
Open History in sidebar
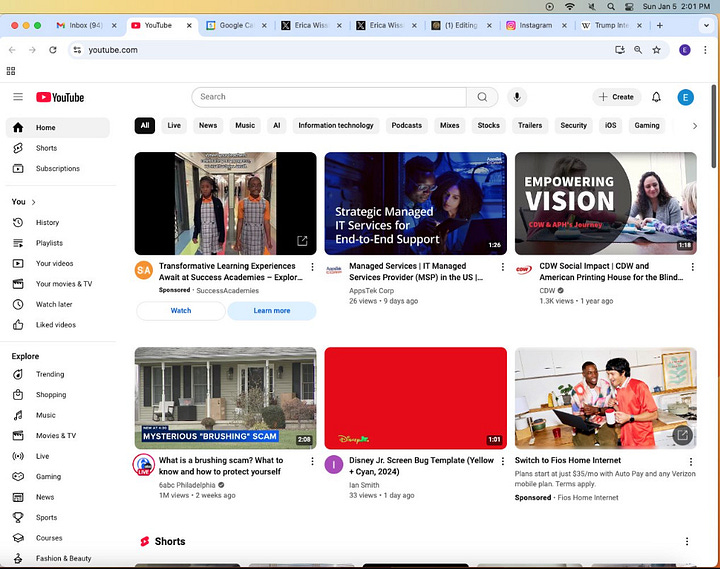[x=57, y=222]
